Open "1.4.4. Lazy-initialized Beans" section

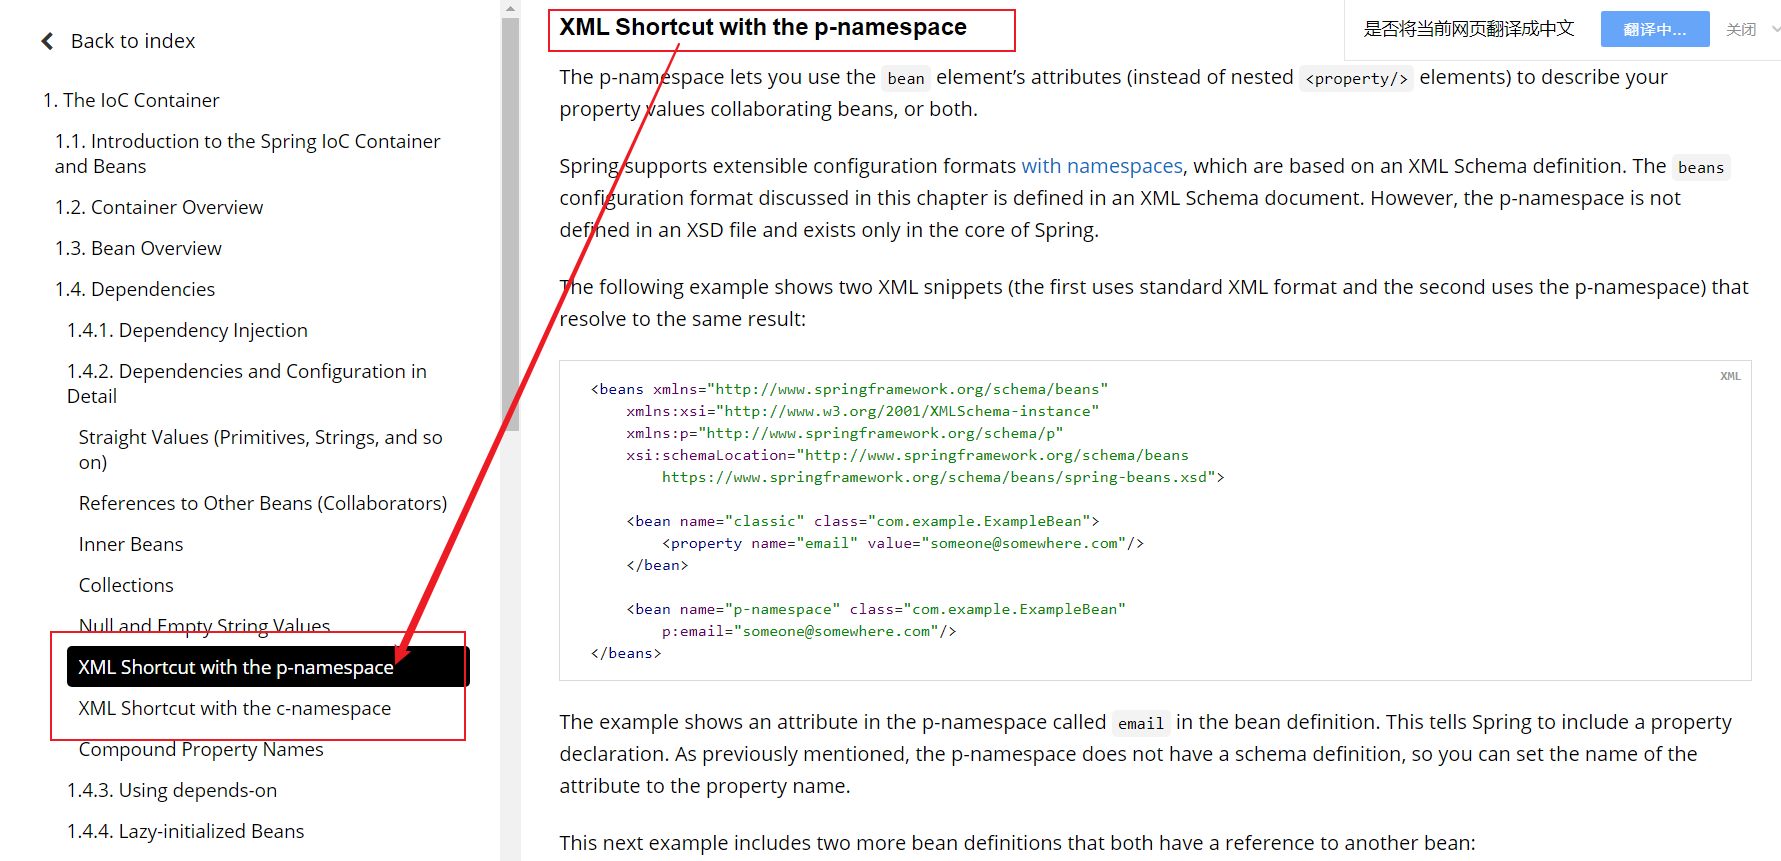185,831
